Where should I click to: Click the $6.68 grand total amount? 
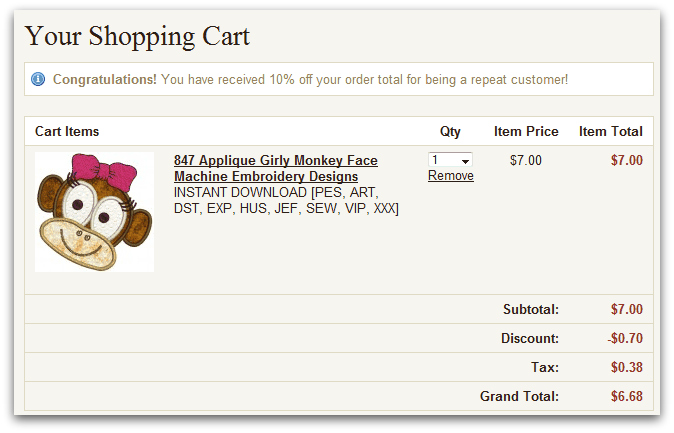[626, 396]
